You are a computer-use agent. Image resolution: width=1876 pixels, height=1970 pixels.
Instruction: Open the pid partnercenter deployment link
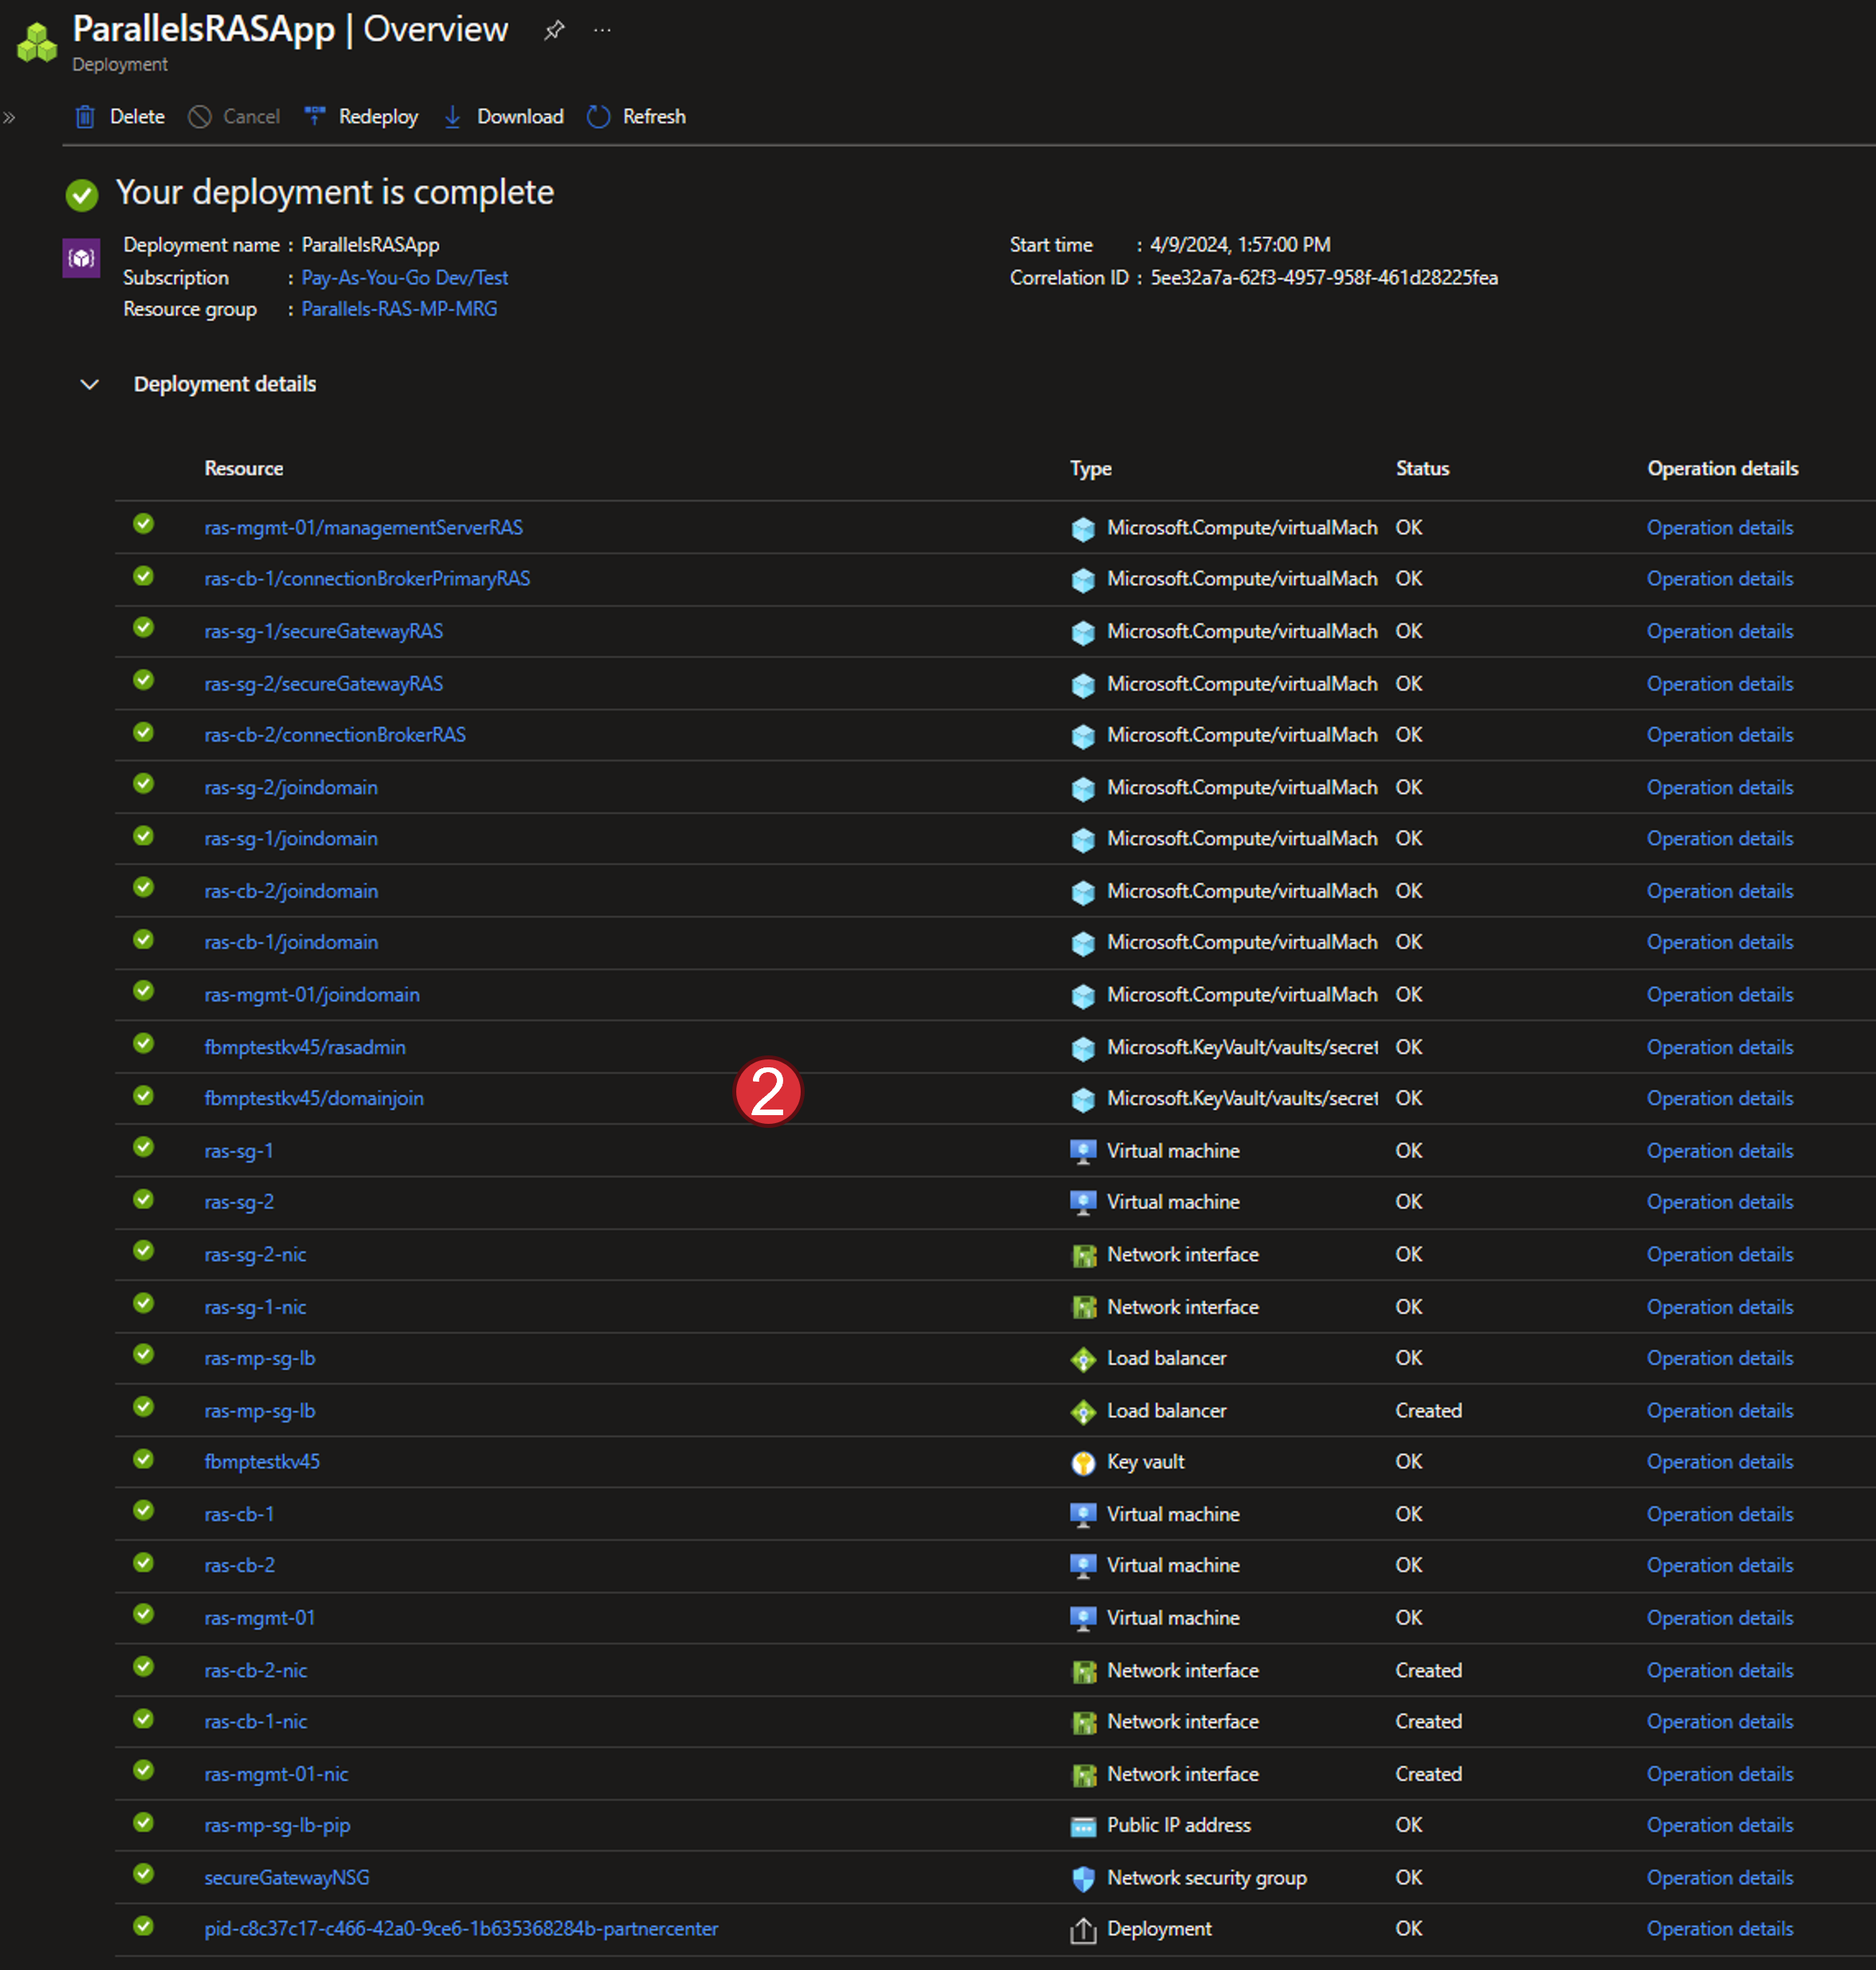click(x=461, y=1929)
